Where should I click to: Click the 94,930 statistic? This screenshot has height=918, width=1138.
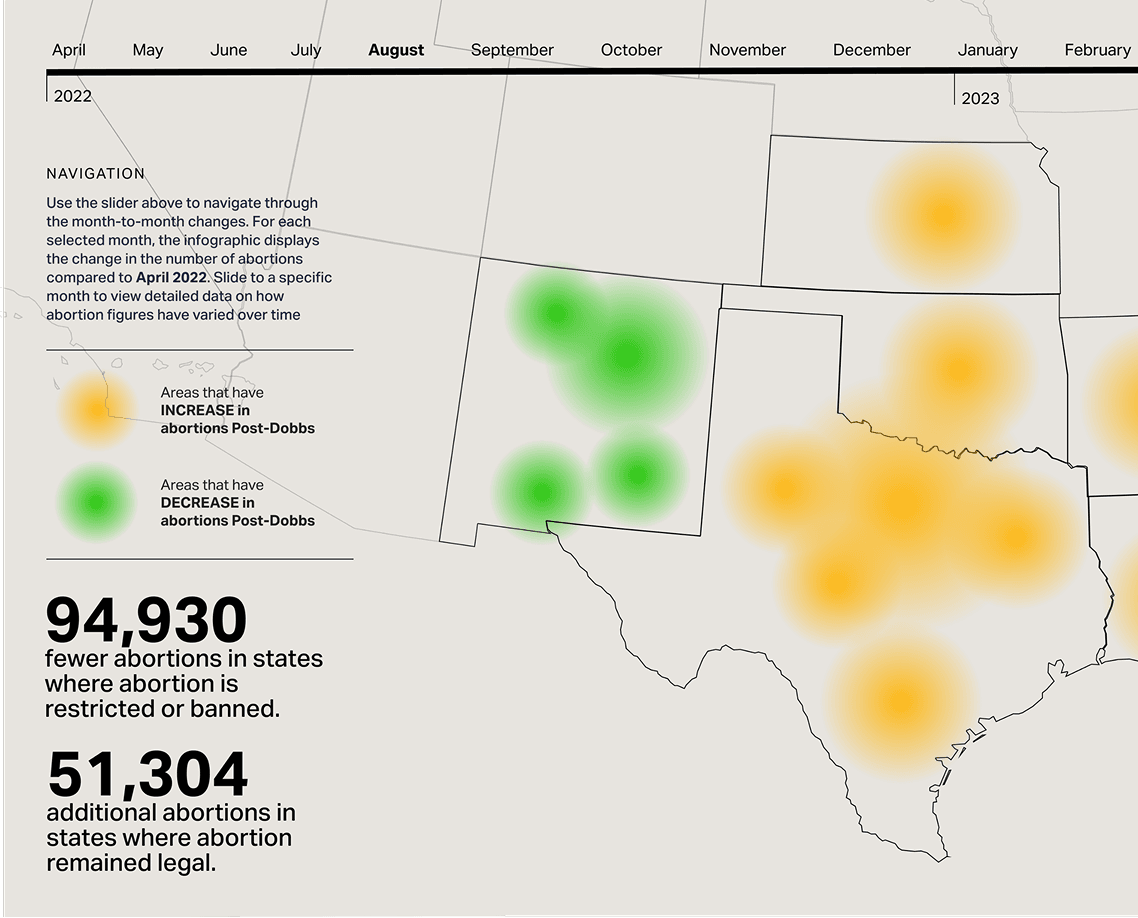point(147,620)
